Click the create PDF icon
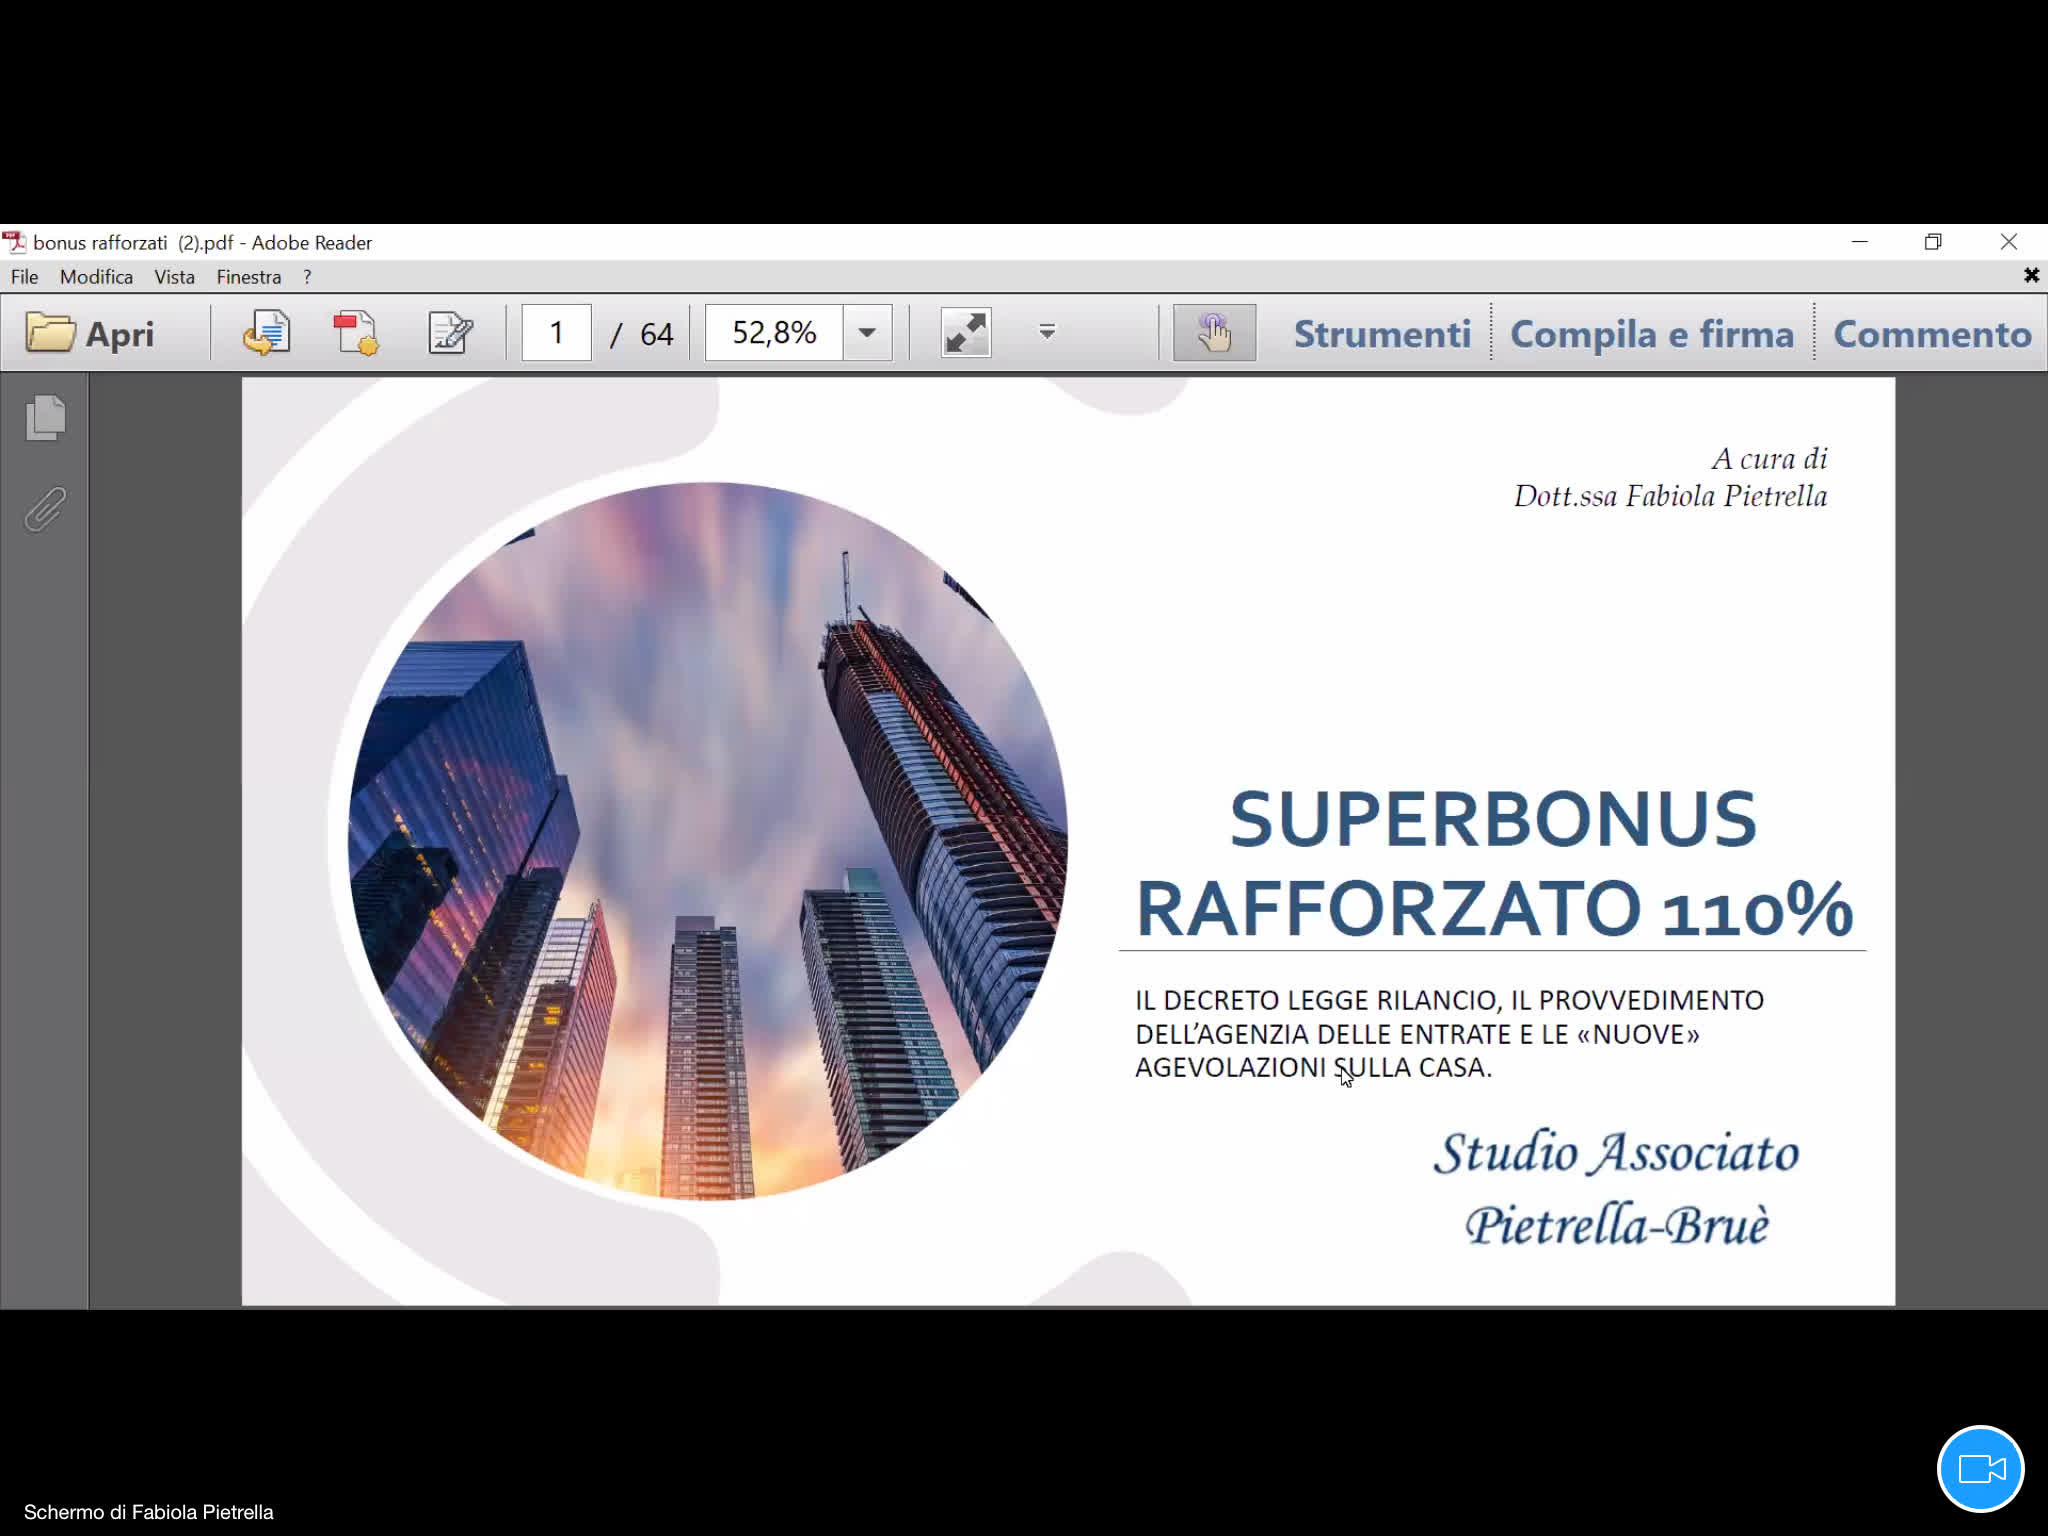This screenshot has height=1536, width=2048. 356,333
